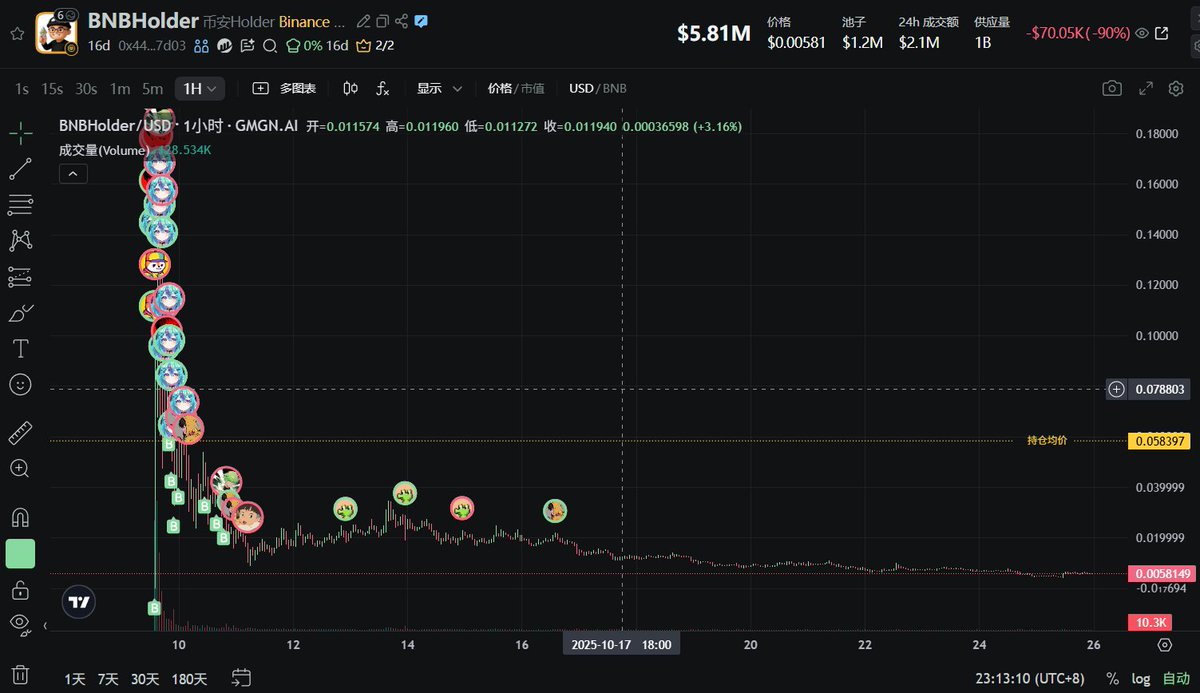1200x693 pixels.
Task: Select the brush drawing tool
Action: coord(20,313)
